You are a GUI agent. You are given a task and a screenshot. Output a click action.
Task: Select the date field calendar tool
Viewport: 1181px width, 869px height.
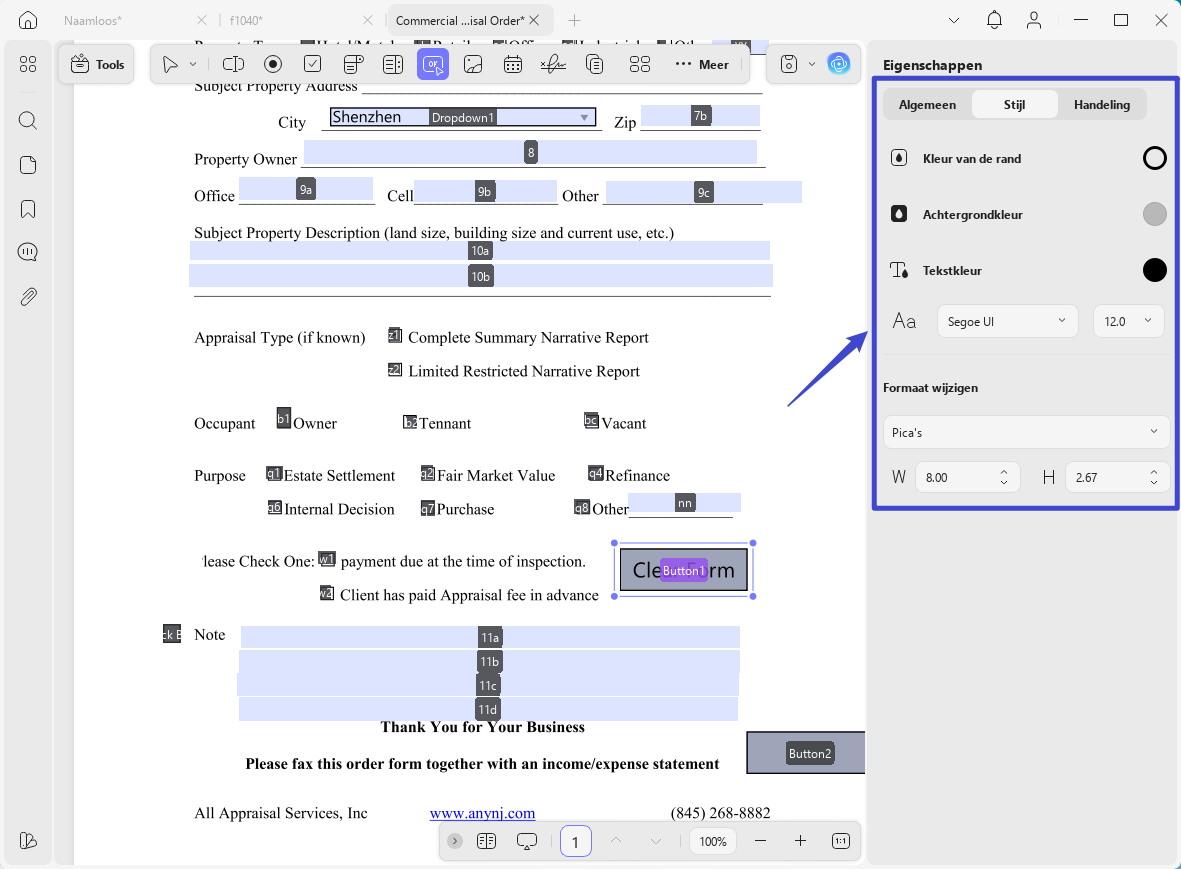(x=513, y=65)
